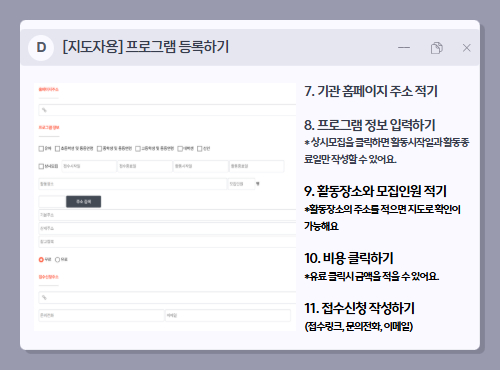500x370 pixels.
Task: Select the 무료 (free) radio button
Action: click(41, 259)
